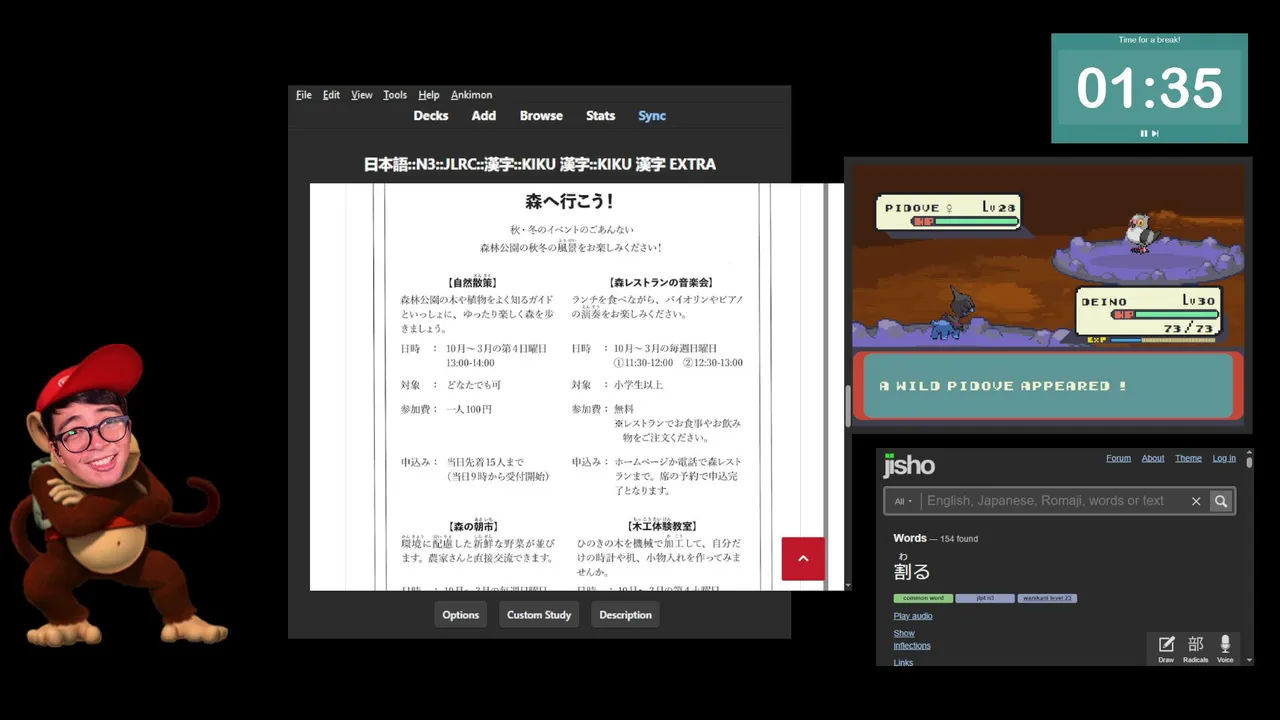Click the Custom Study button
The height and width of the screenshot is (720, 1280).
point(539,615)
